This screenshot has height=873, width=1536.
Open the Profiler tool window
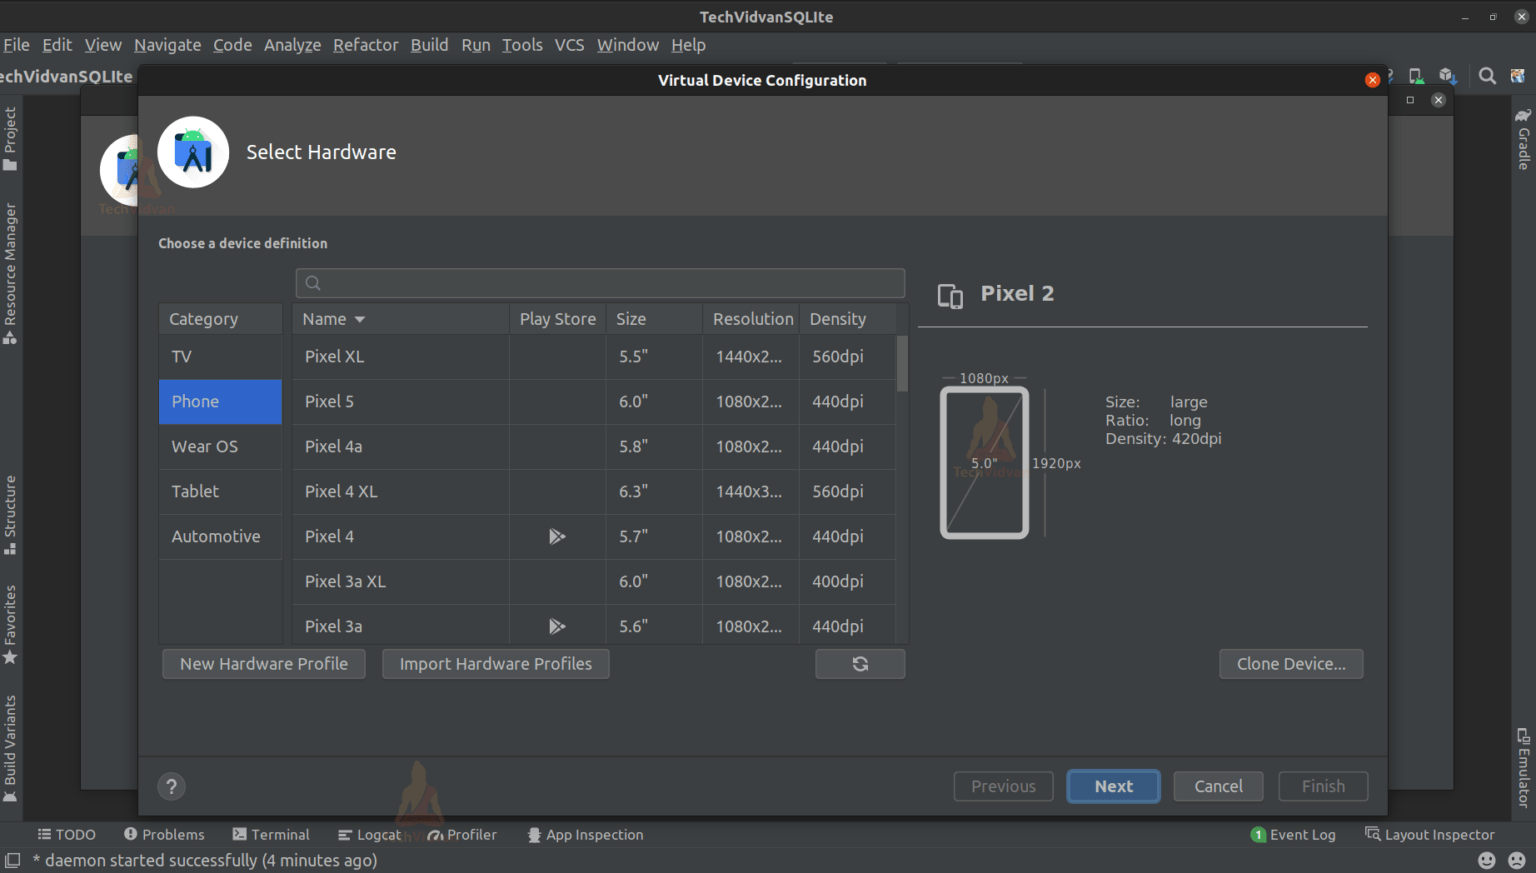[462, 834]
